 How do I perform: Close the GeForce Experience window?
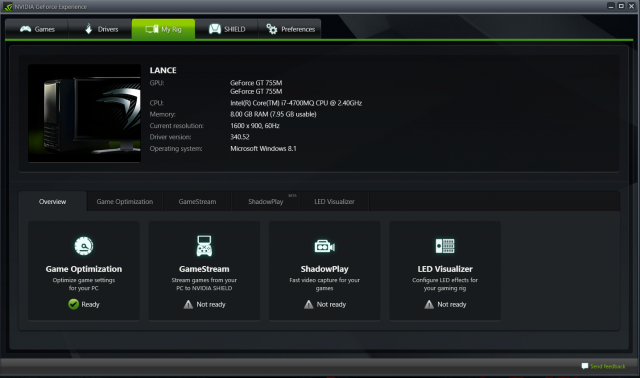point(631,6)
